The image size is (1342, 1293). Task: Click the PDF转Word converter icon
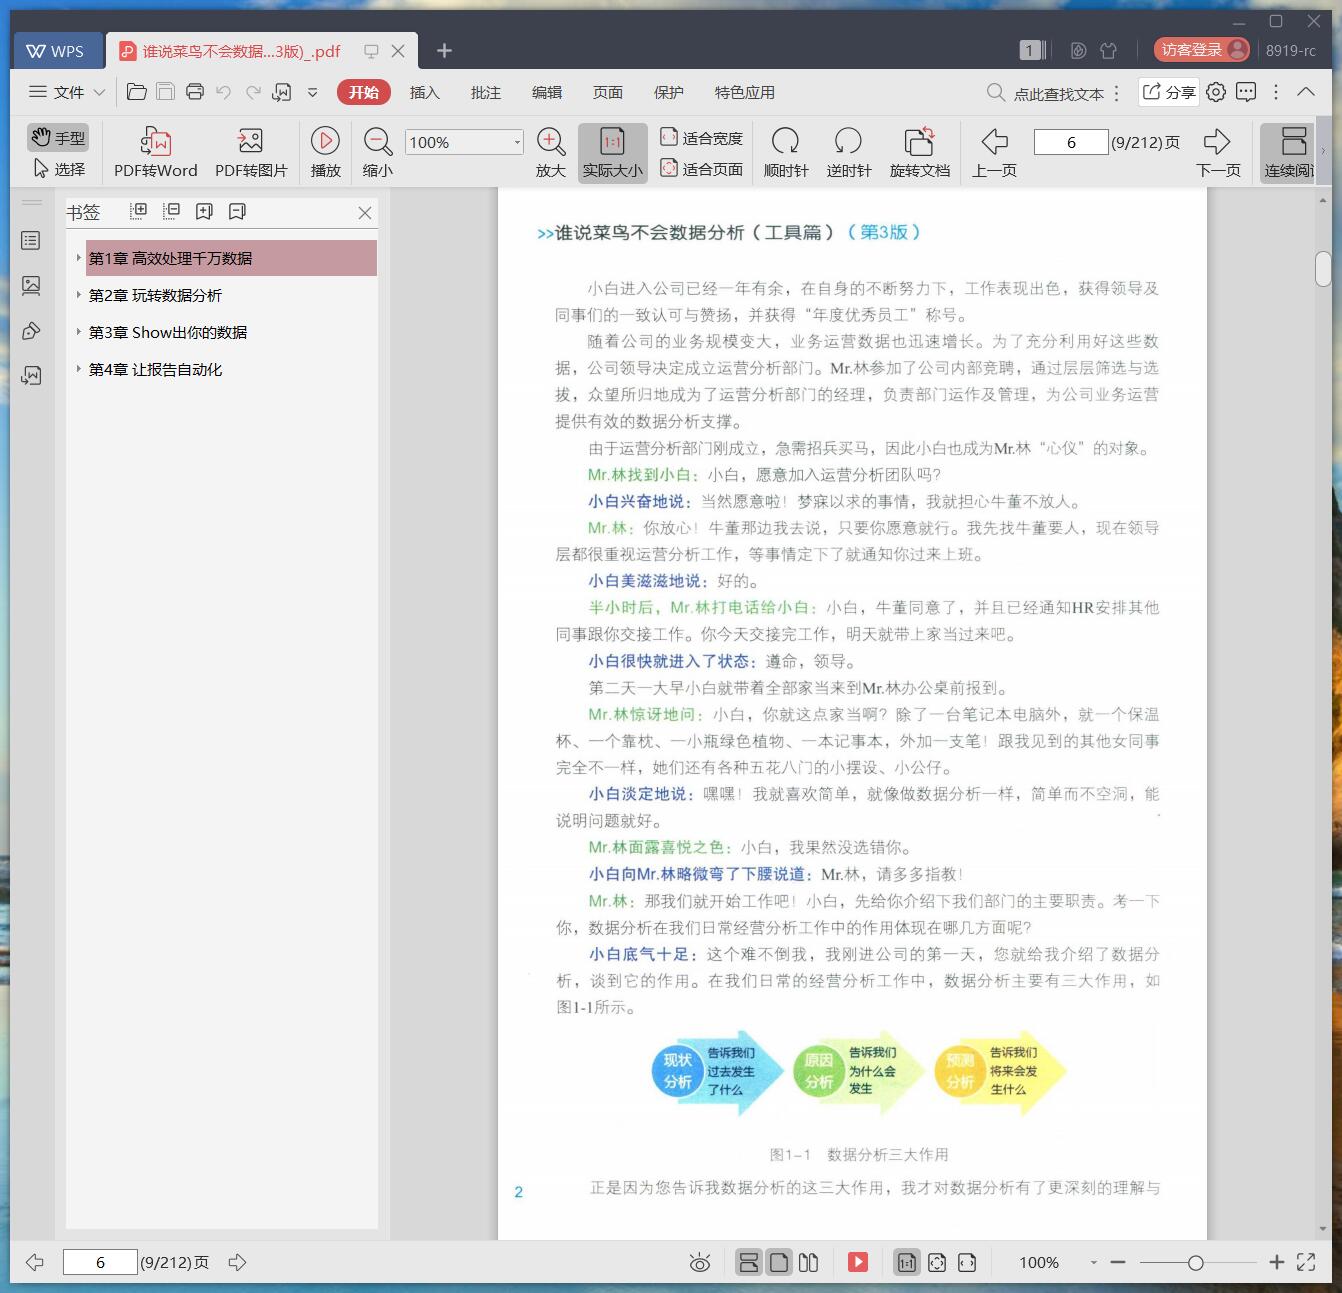(156, 141)
